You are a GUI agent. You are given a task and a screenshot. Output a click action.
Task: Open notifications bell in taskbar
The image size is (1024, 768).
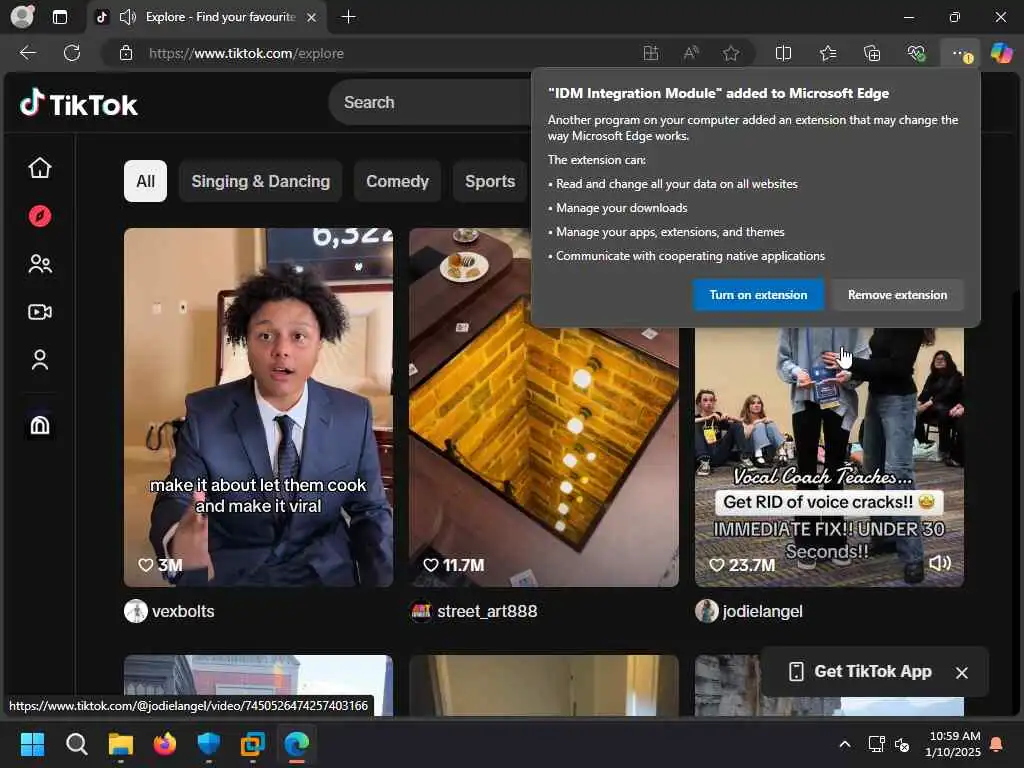coord(997,744)
